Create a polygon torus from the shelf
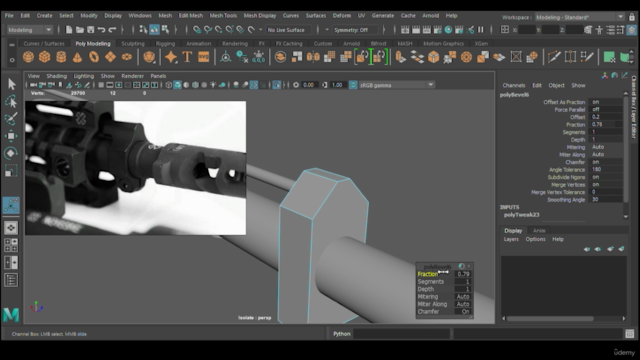Viewport: 640px width, 360px height. point(94,57)
